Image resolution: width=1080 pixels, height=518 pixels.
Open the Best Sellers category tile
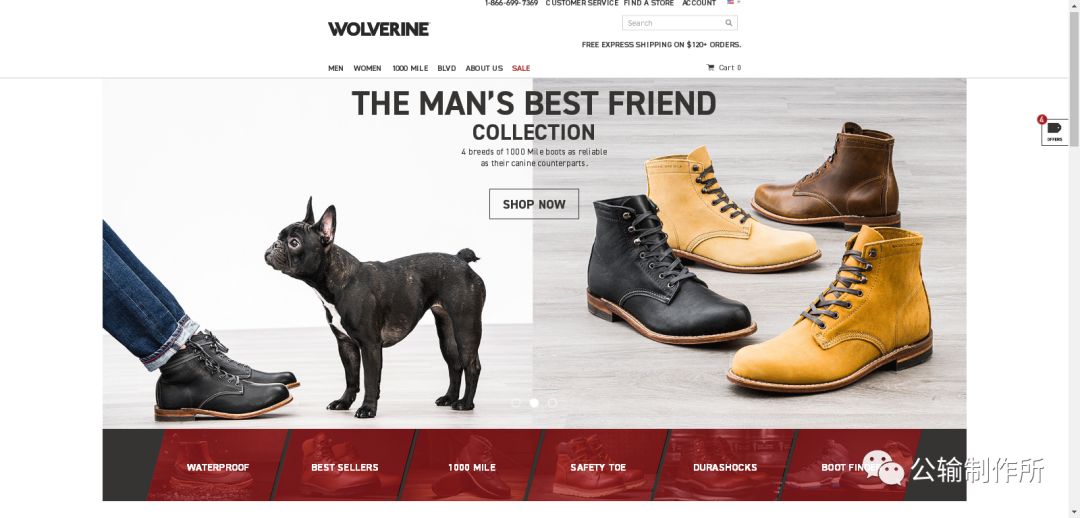(x=344, y=465)
